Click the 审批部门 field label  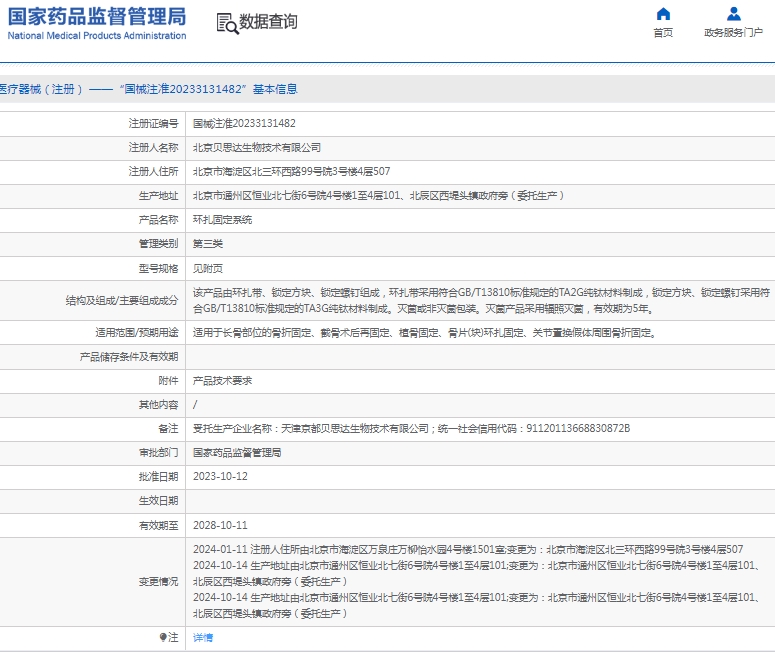coord(158,453)
